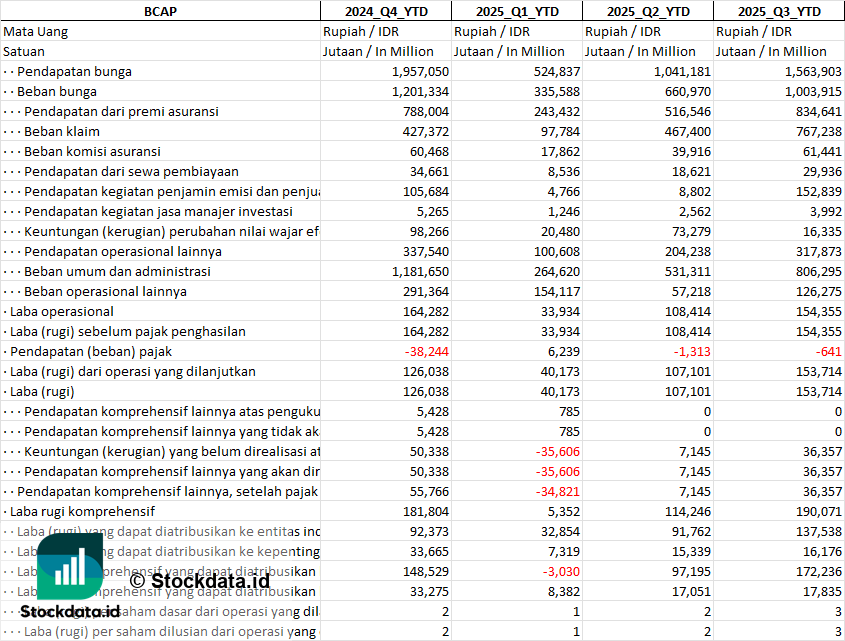Select the 2025_Q3_YTD column header
Image resolution: width=845 pixels, height=641 pixels.
tap(779, 11)
